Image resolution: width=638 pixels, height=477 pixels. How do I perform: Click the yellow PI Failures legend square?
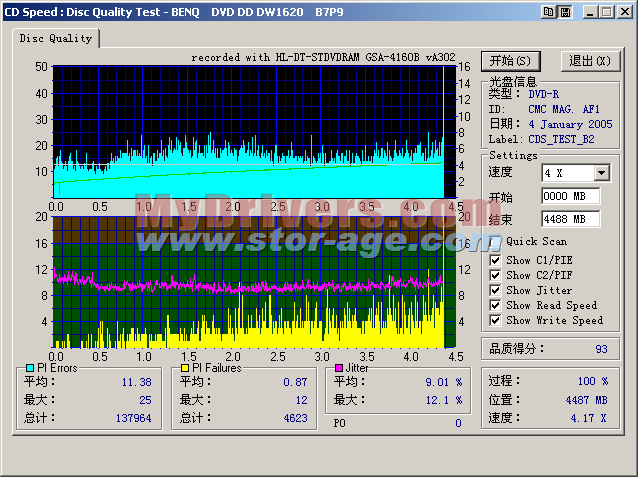185,368
